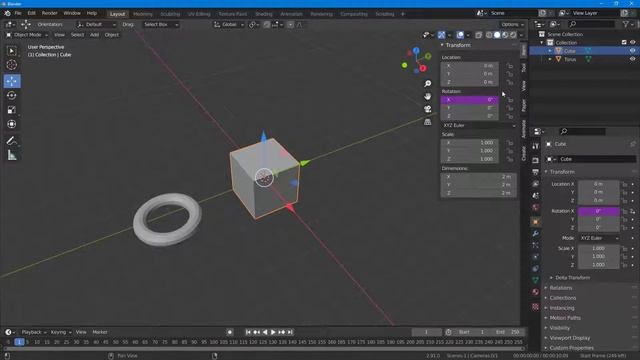Select the Annotate tool

click(x=12, y=141)
